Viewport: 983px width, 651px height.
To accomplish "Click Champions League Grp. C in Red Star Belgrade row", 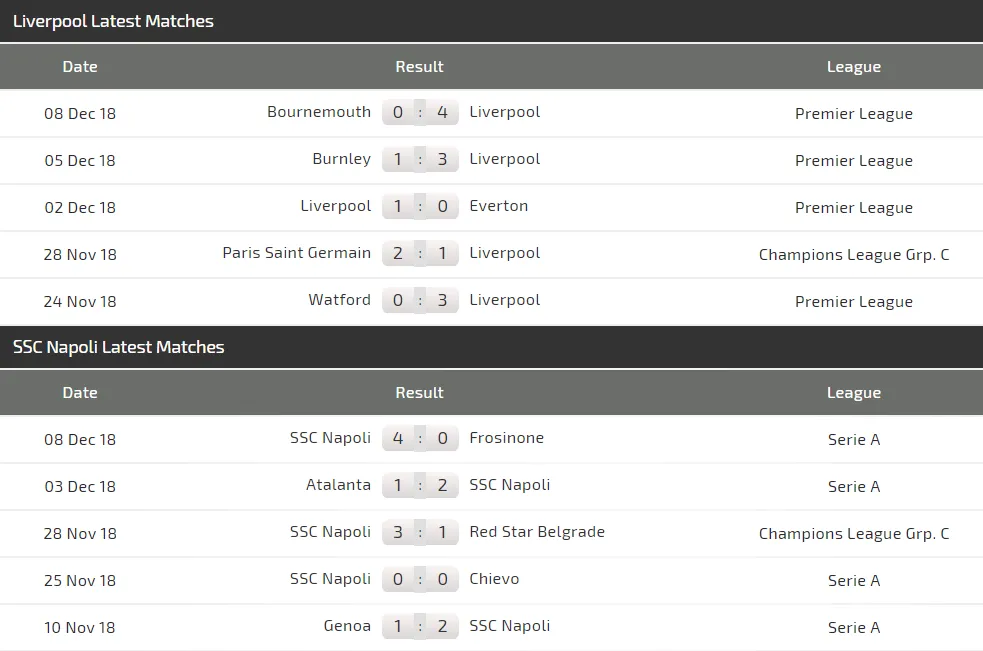I will 854,533.
